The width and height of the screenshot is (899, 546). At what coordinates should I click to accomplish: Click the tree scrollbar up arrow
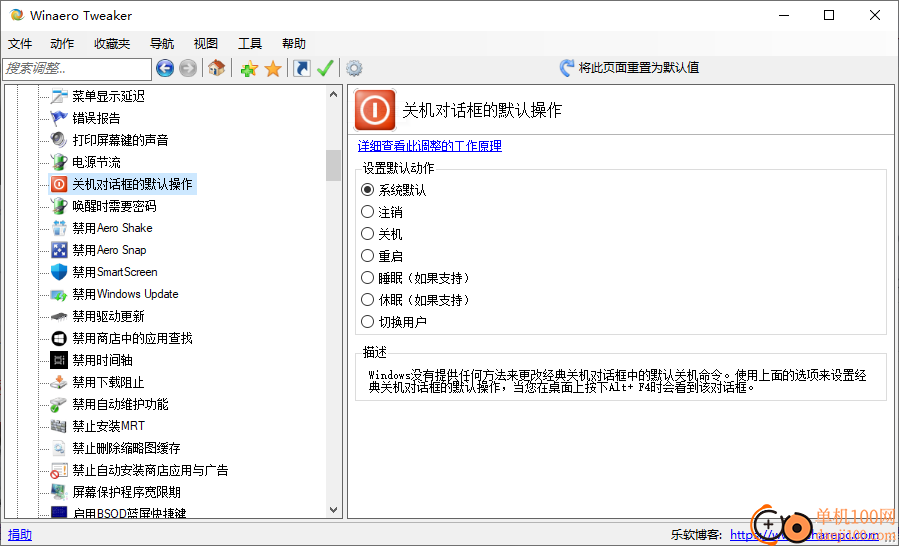pyautogui.click(x=334, y=93)
